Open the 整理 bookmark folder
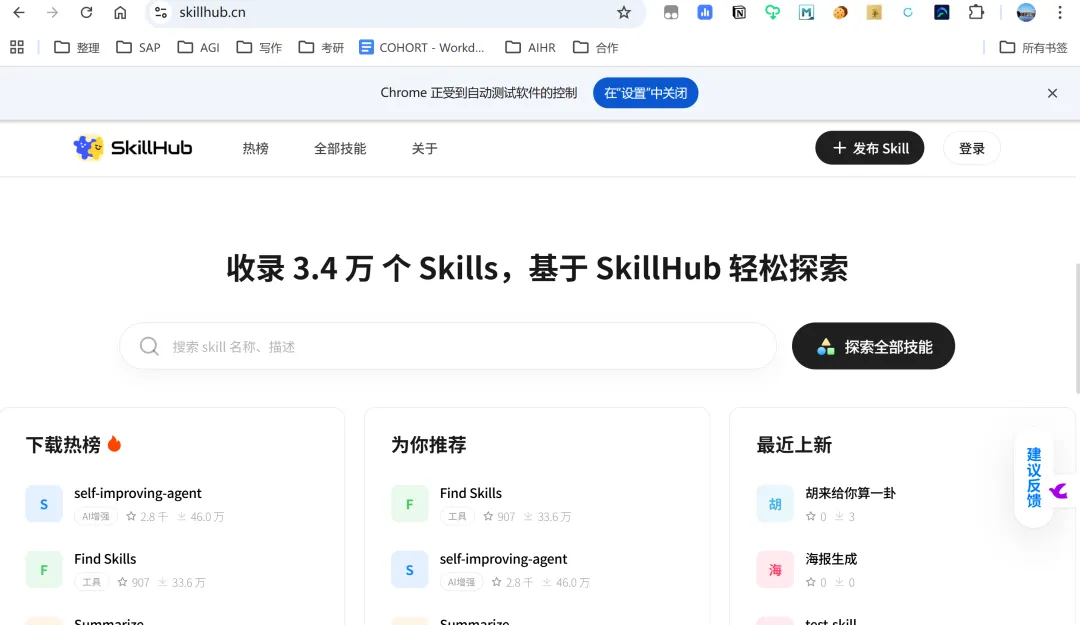The image size is (1080, 625). click(76, 47)
